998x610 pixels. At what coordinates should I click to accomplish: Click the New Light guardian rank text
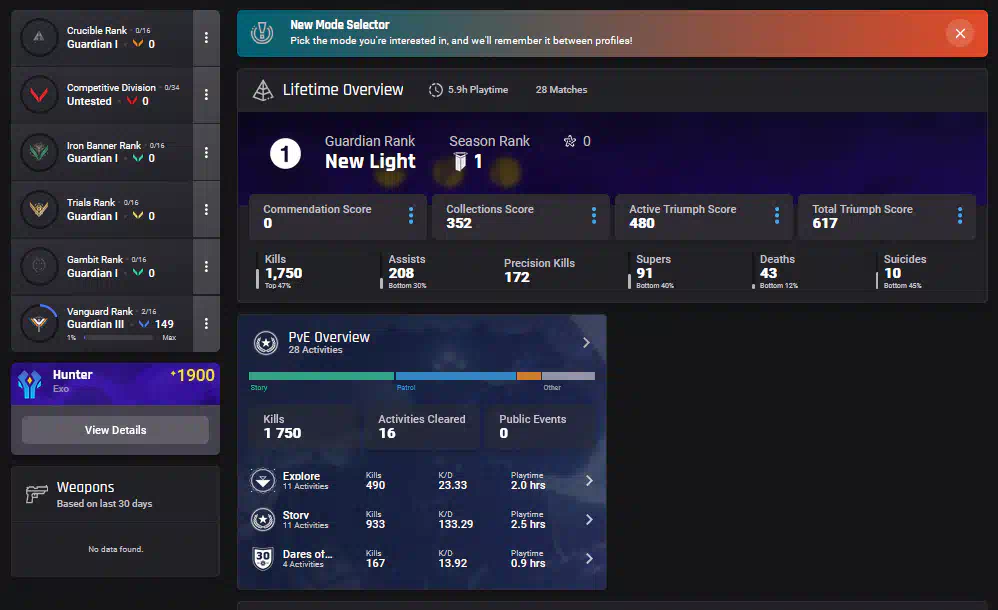click(x=370, y=162)
